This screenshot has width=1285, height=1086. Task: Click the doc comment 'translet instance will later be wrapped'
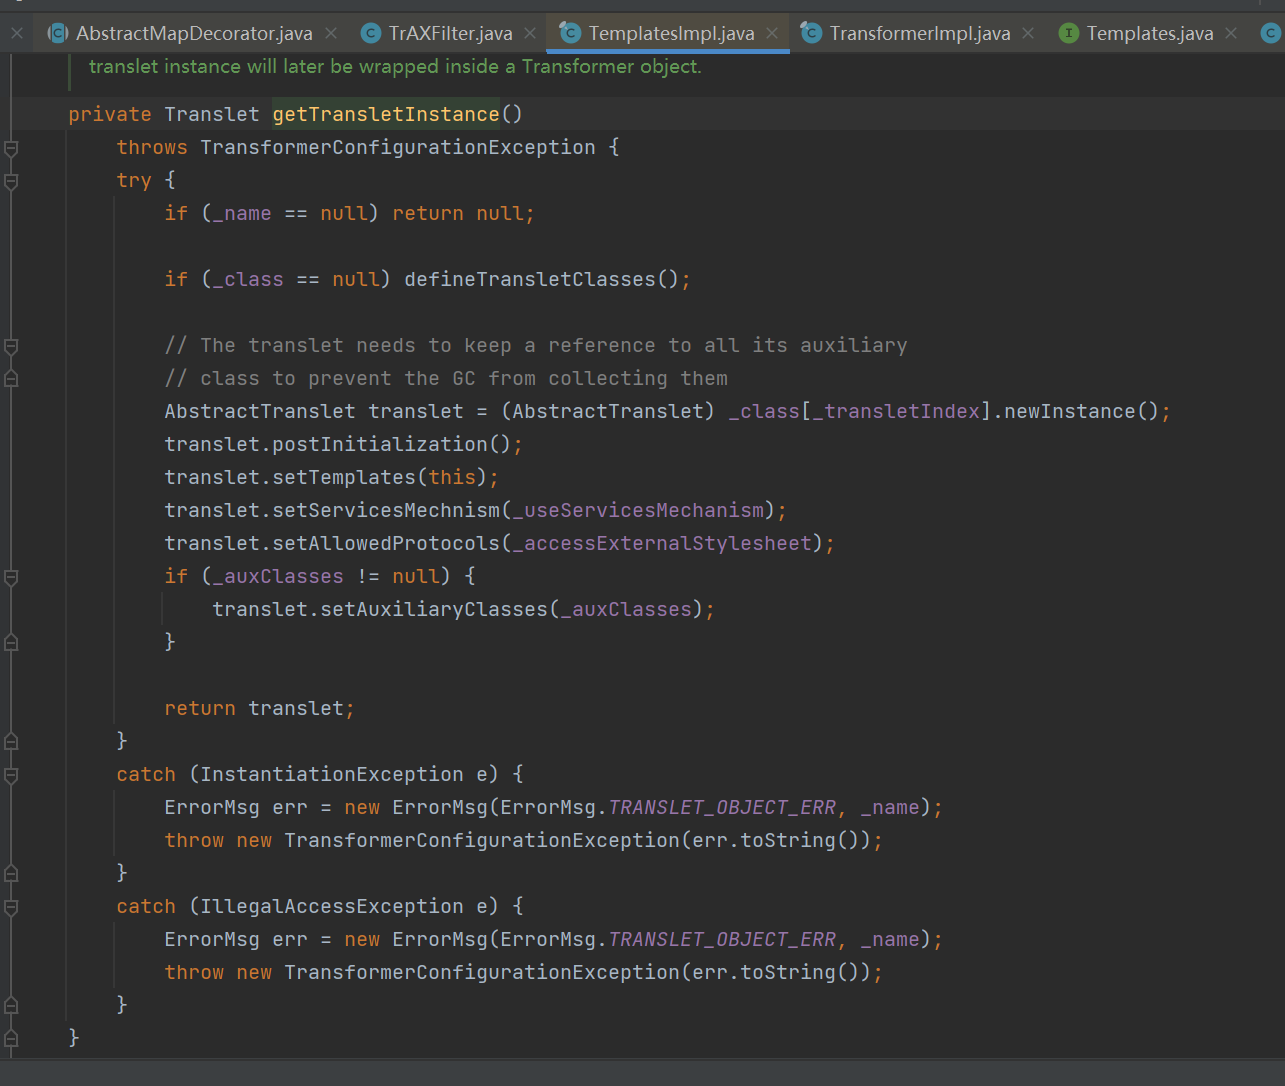pyautogui.click(x=395, y=66)
